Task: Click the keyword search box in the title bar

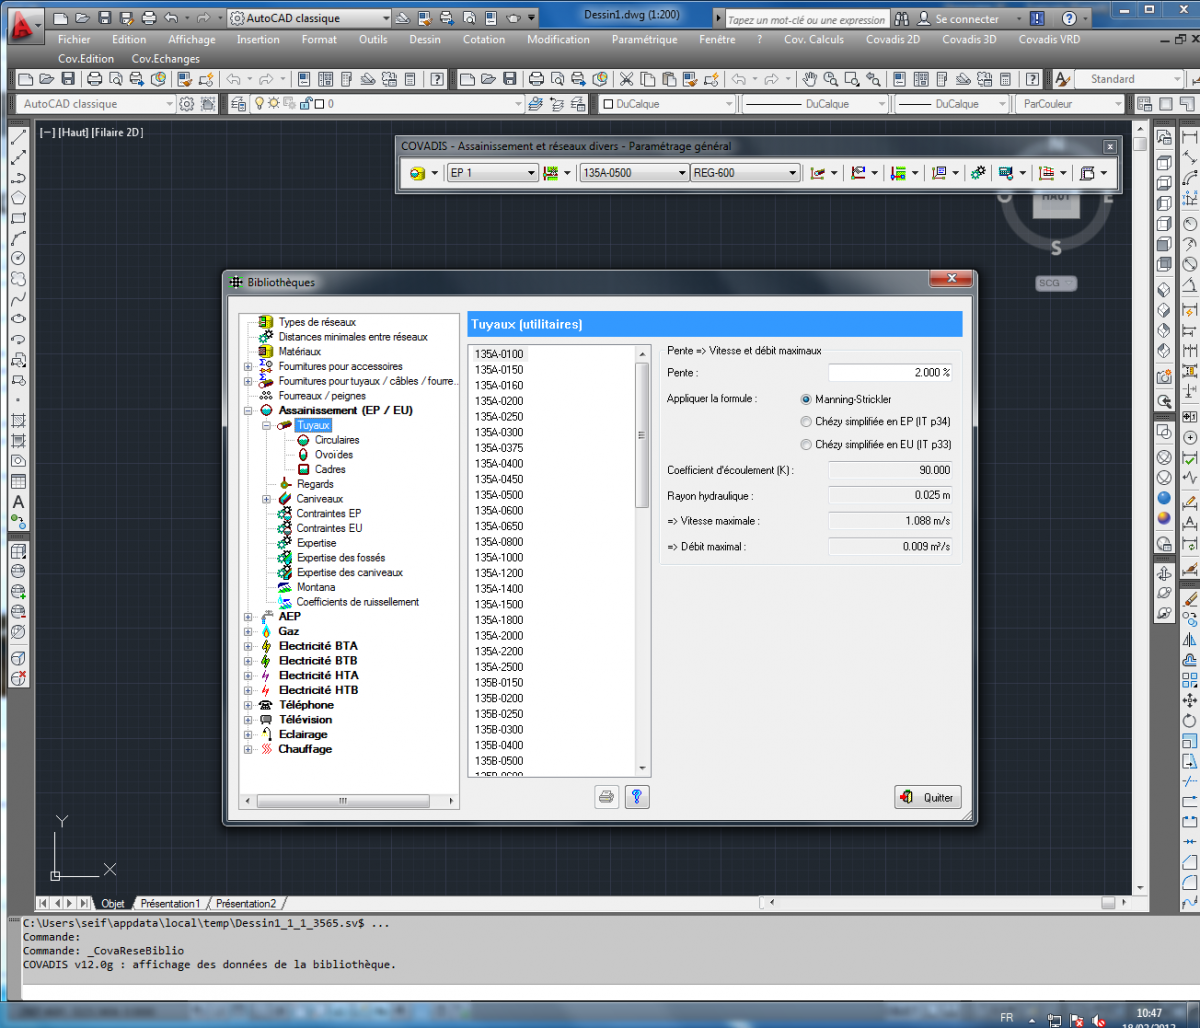Action: coord(805,19)
